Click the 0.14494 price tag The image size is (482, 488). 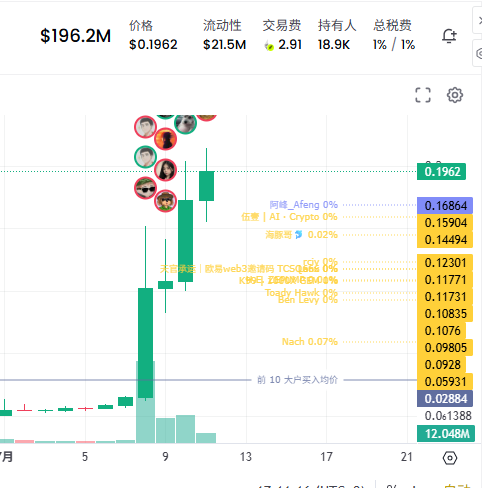445,239
